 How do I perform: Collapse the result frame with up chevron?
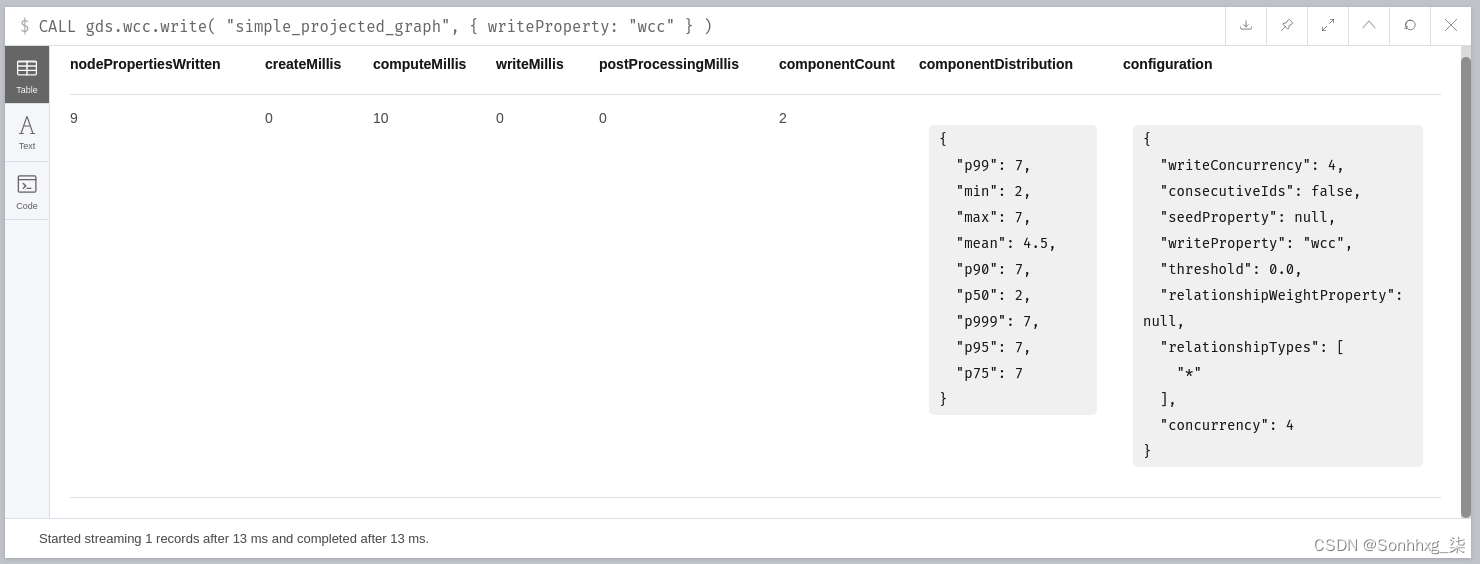pyautogui.click(x=1369, y=25)
